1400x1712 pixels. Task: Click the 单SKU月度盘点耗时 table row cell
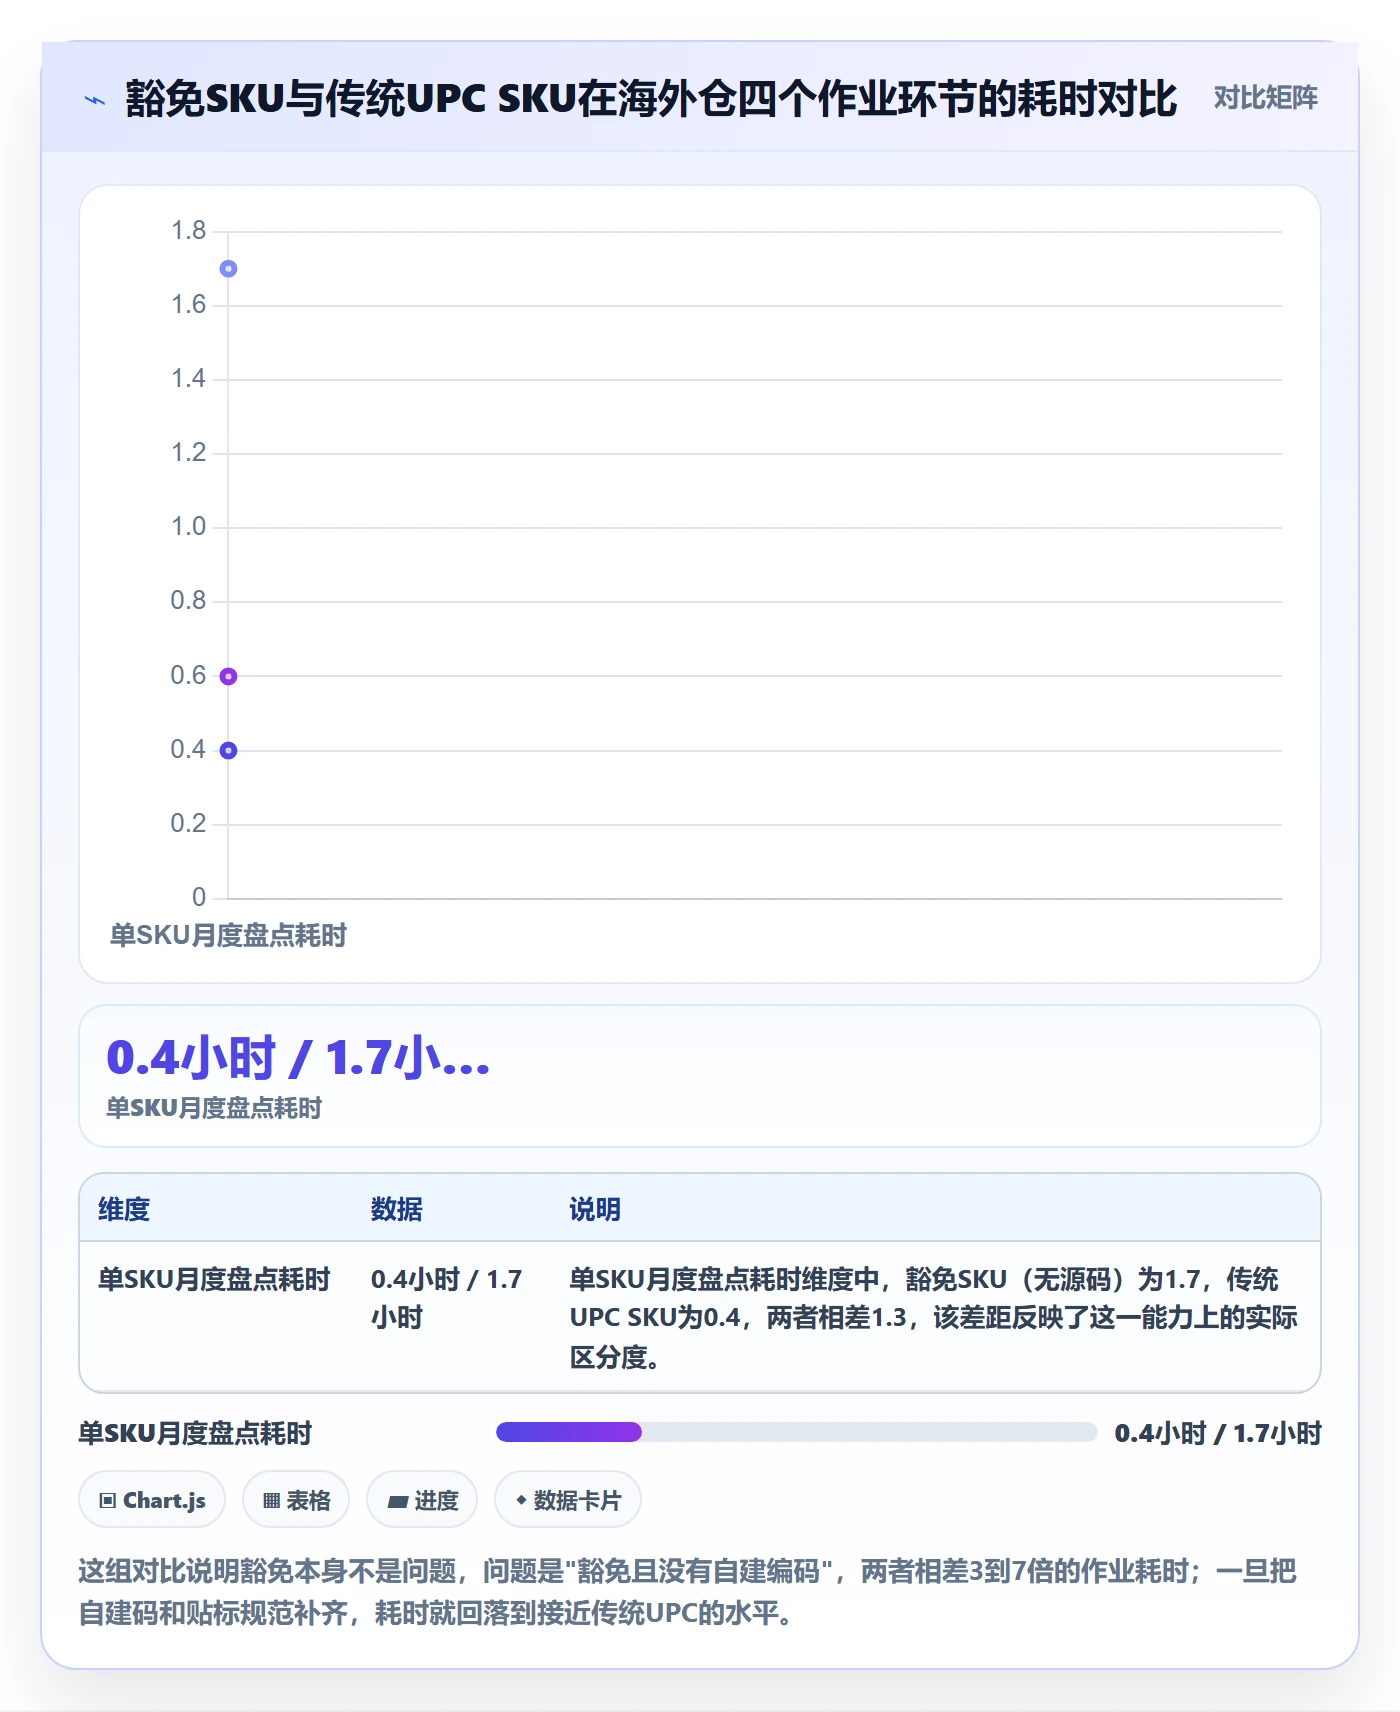214,1279
